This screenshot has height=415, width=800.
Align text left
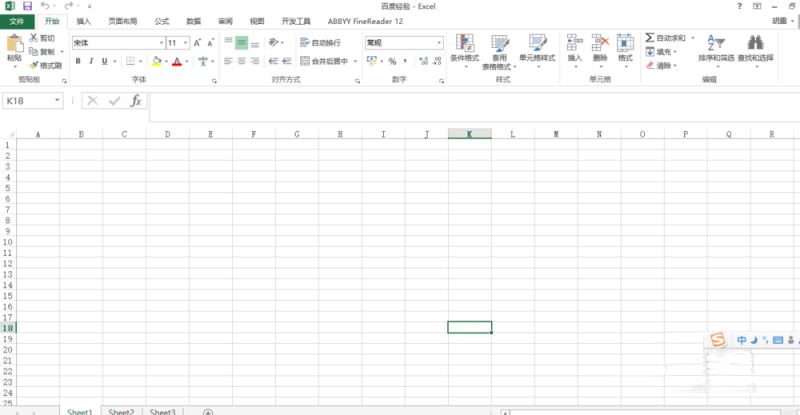click(228, 61)
